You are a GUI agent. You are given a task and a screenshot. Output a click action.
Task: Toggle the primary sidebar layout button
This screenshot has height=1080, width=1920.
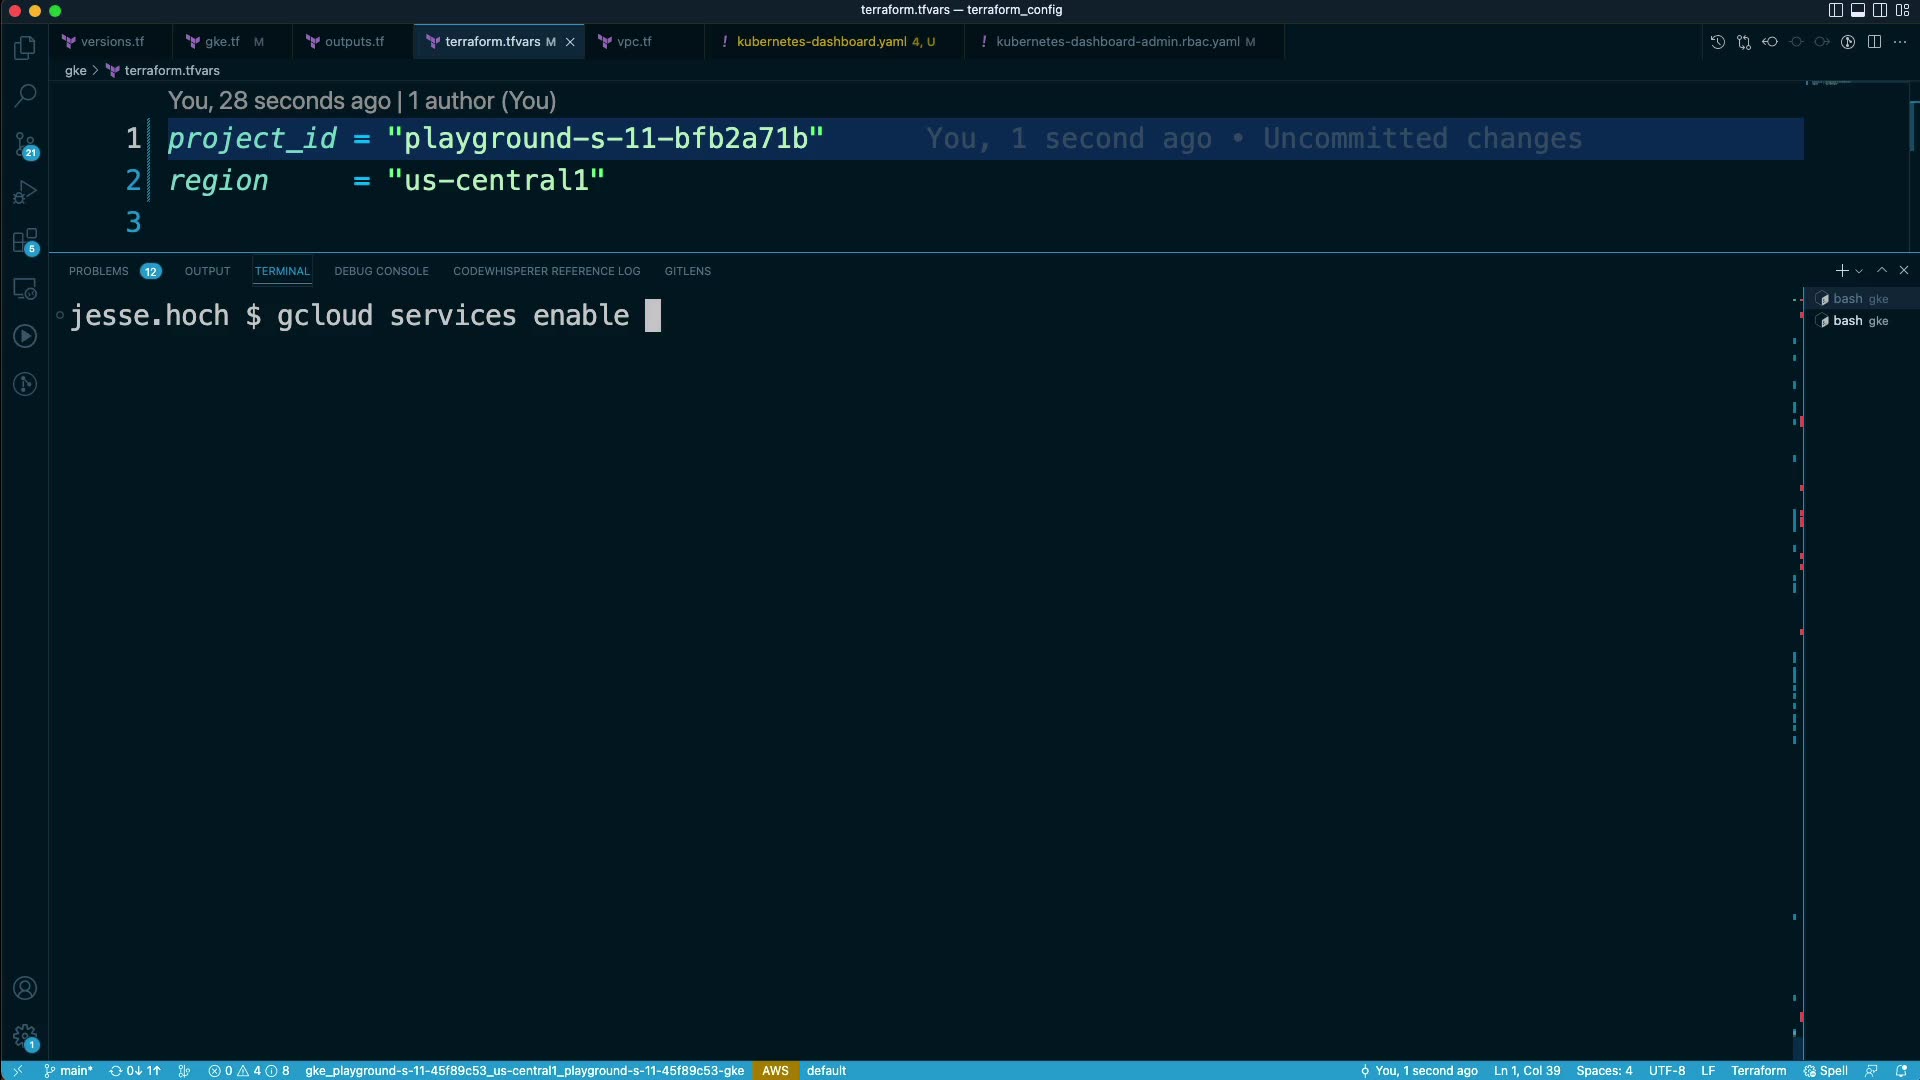tap(1836, 10)
